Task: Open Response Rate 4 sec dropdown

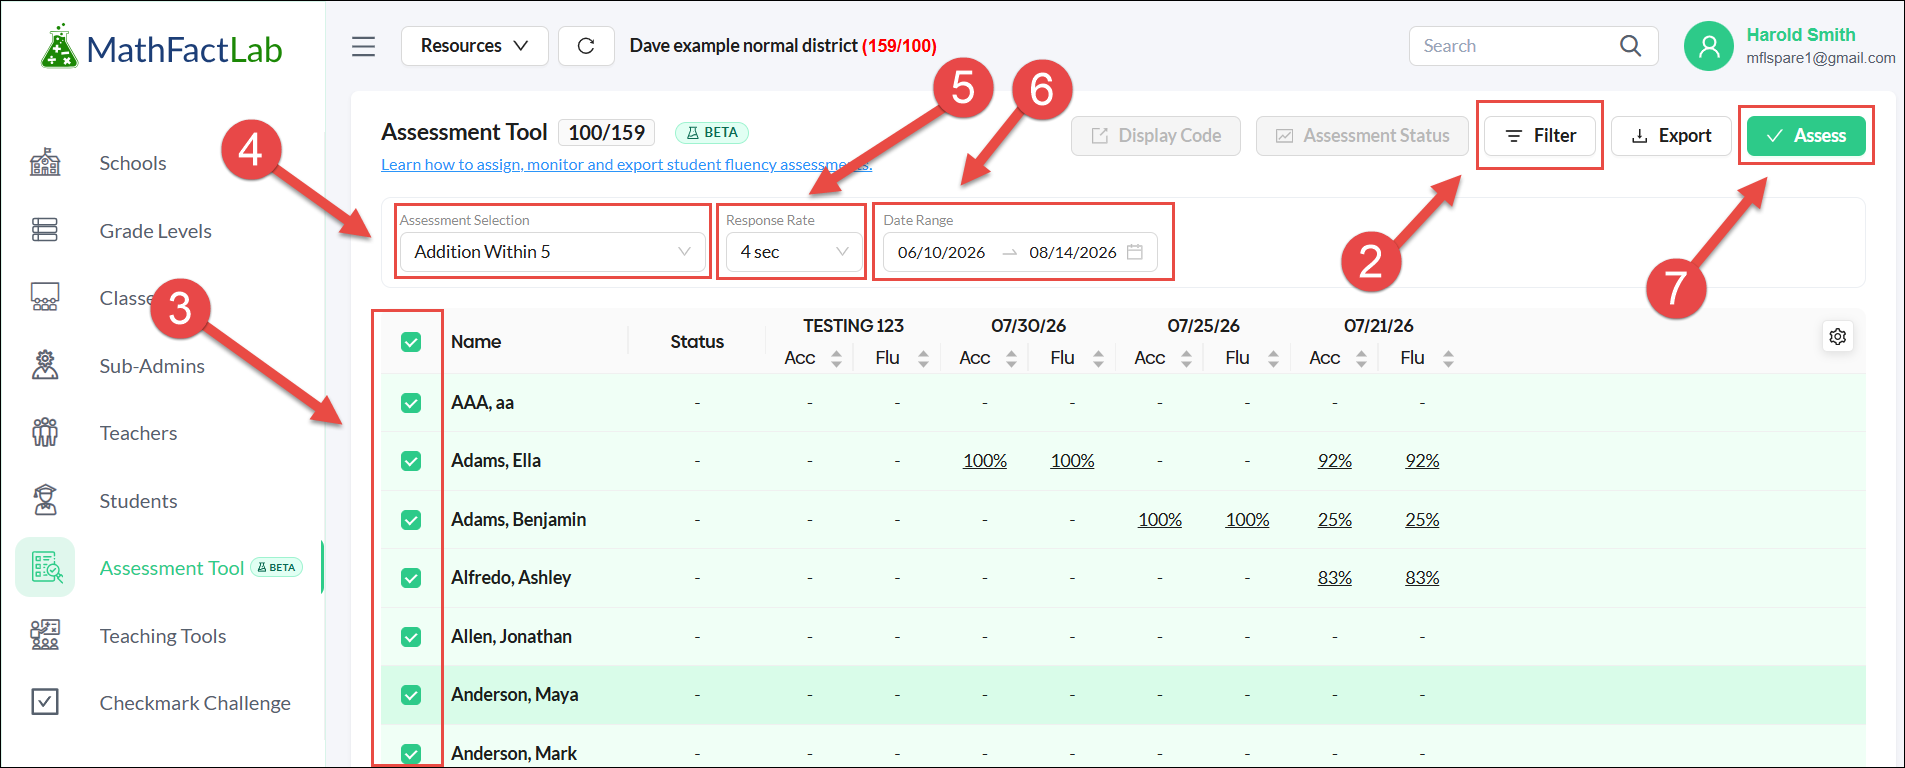Action: tap(794, 252)
